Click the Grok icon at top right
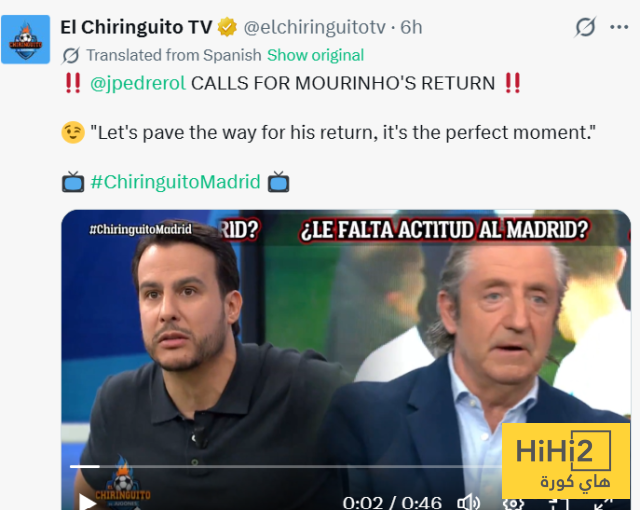This screenshot has width=640, height=510. (x=585, y=27)
